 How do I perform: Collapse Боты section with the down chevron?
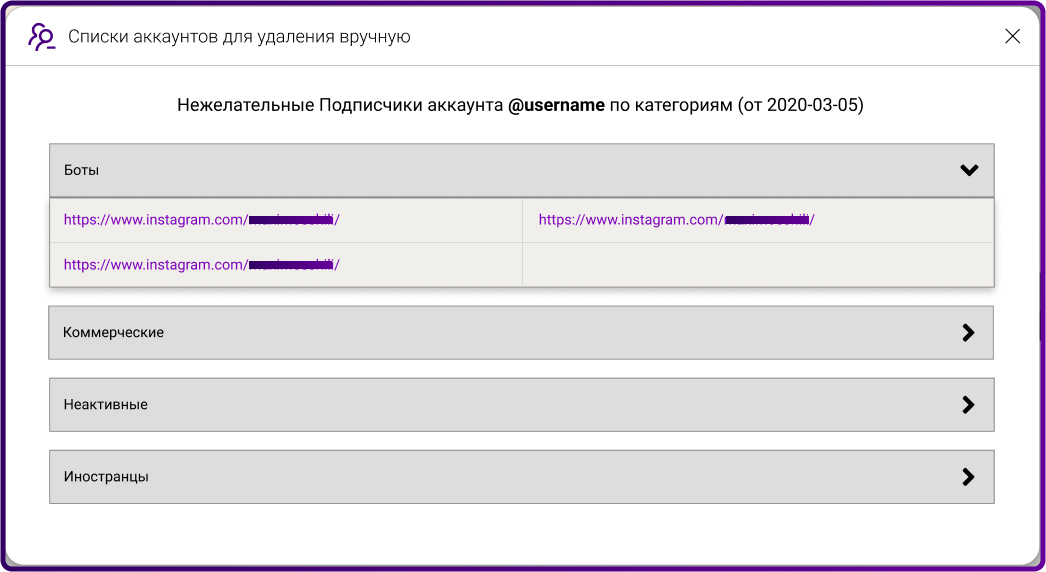point(968,170)
